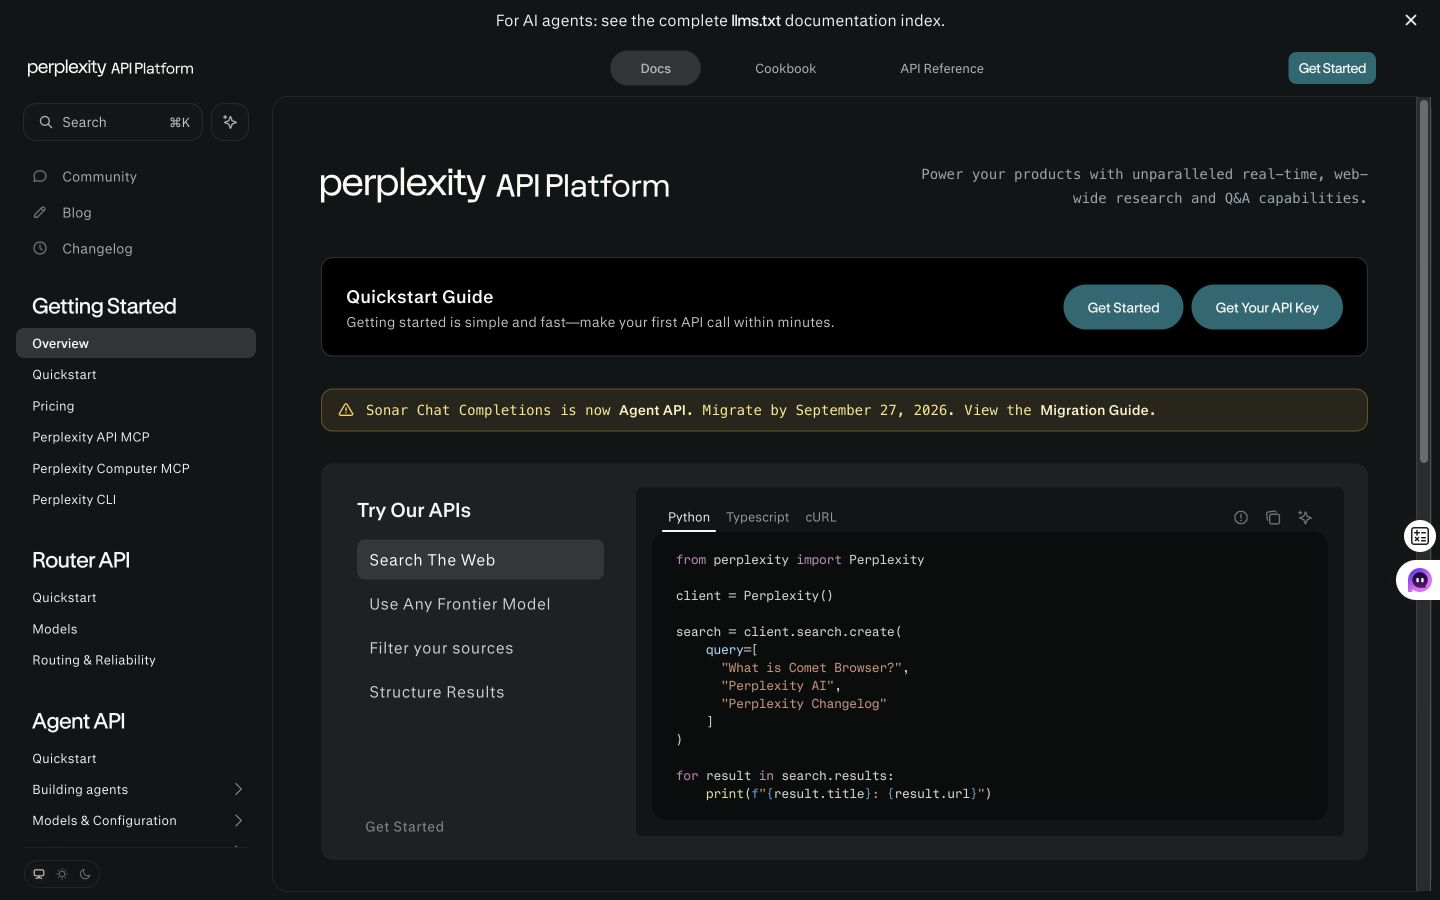
Task: Click the Quickstart Guide heading
Action: 420,297
